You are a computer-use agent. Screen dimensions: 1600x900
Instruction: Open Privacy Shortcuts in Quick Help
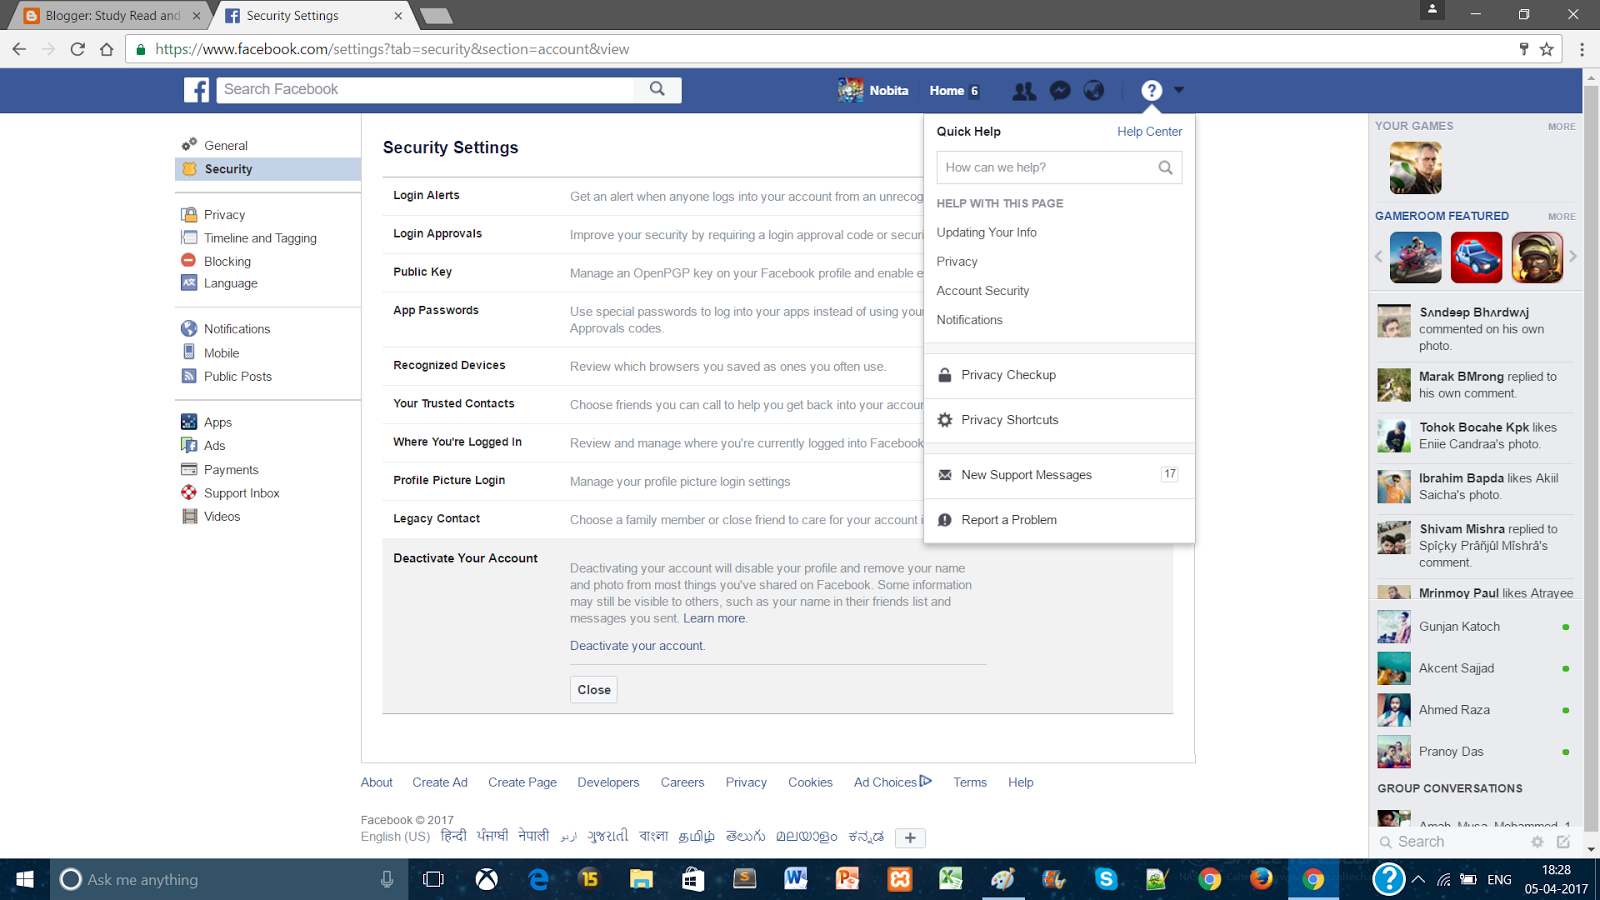click(1059, 420)
